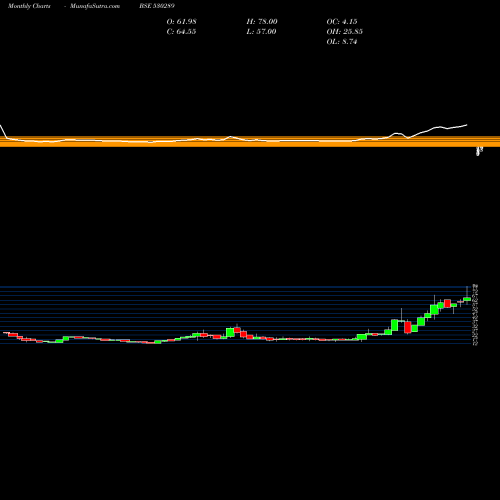Select the high value 'H: 78.00'

pos(262,22)
